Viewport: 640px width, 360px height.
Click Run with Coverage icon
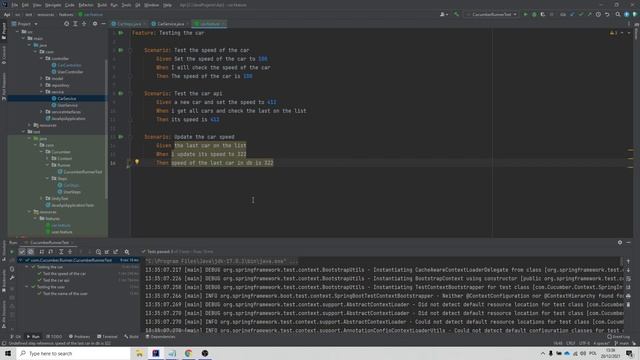(542, 14)
